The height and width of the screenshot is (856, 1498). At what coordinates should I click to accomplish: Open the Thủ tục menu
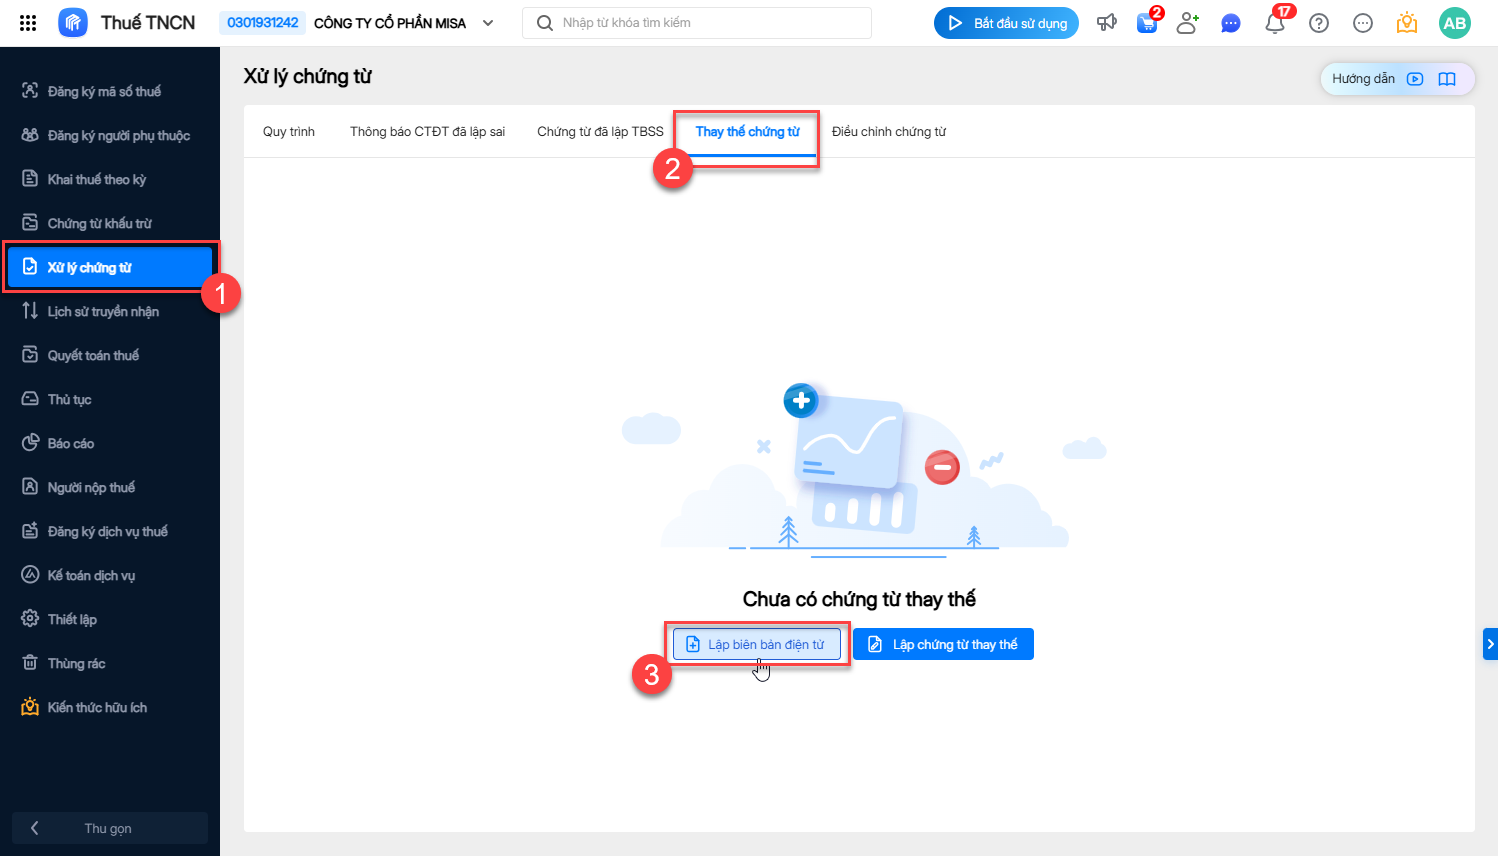point(110,399)
